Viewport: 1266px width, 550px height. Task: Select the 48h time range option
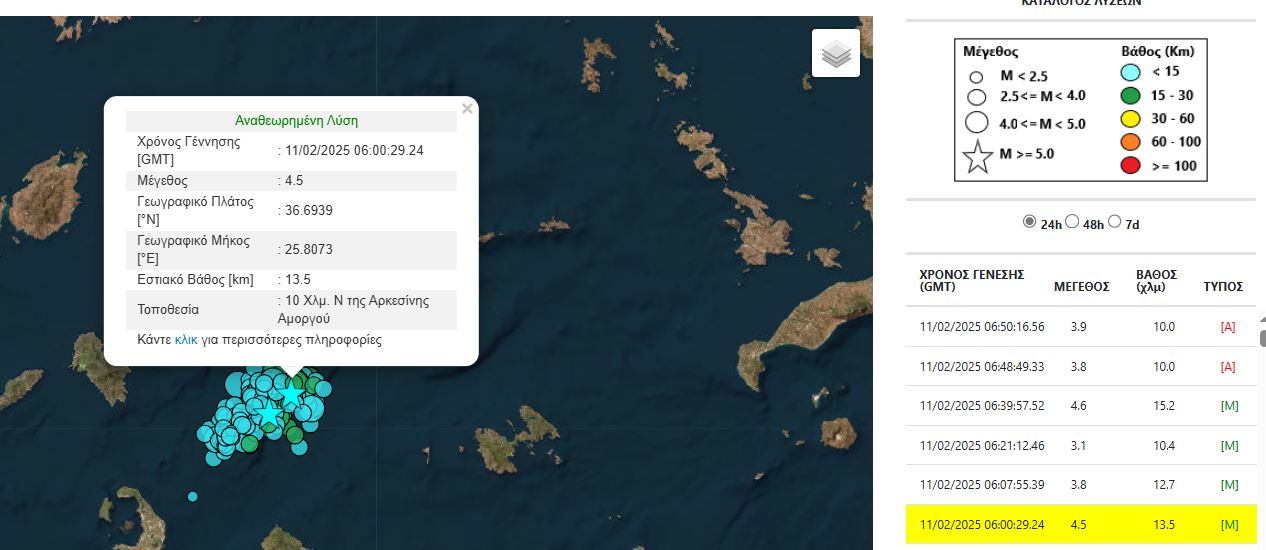point(1072,222)
